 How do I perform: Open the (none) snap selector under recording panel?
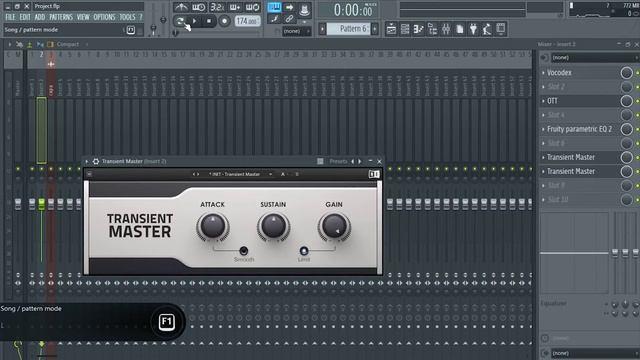pos(296,31)
